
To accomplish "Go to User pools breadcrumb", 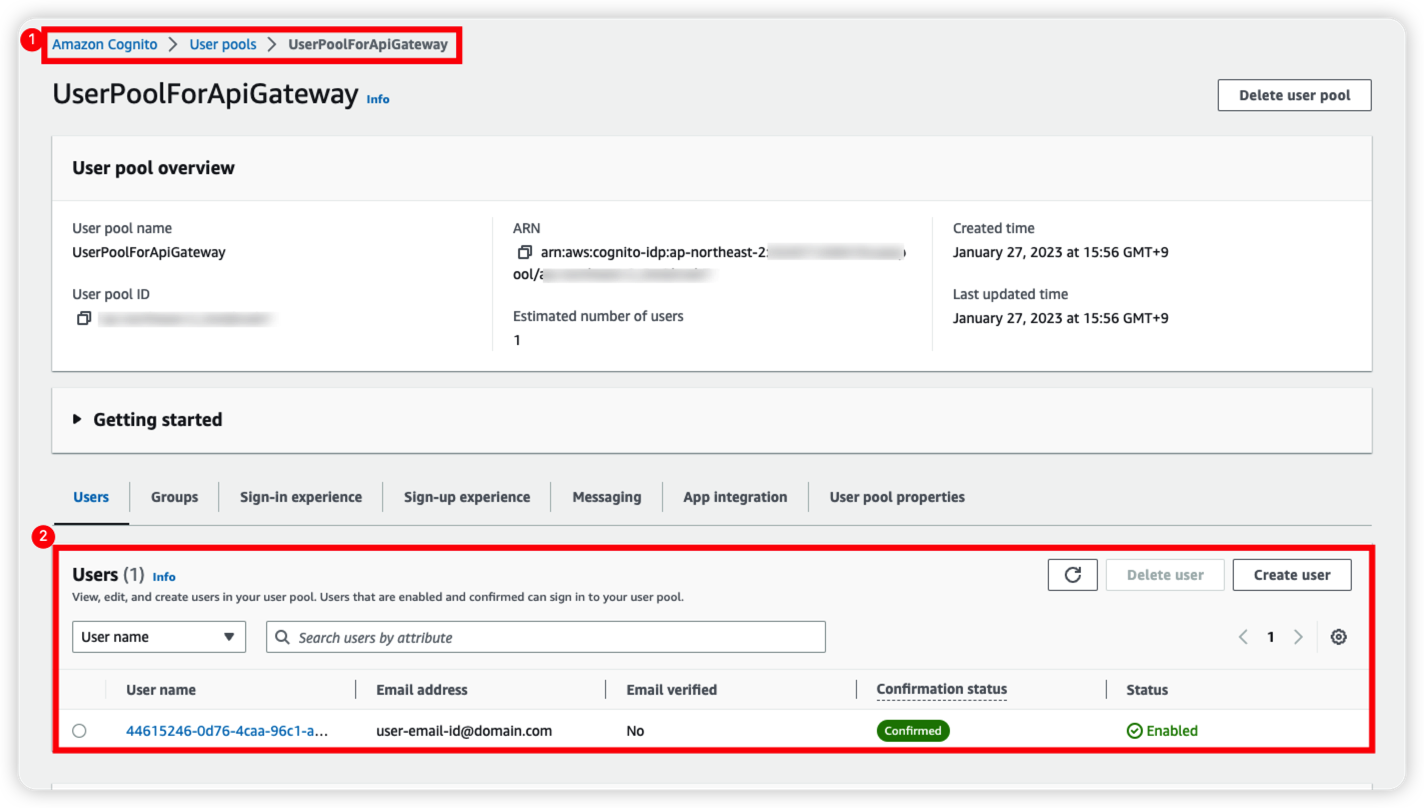I will [225, 45].
